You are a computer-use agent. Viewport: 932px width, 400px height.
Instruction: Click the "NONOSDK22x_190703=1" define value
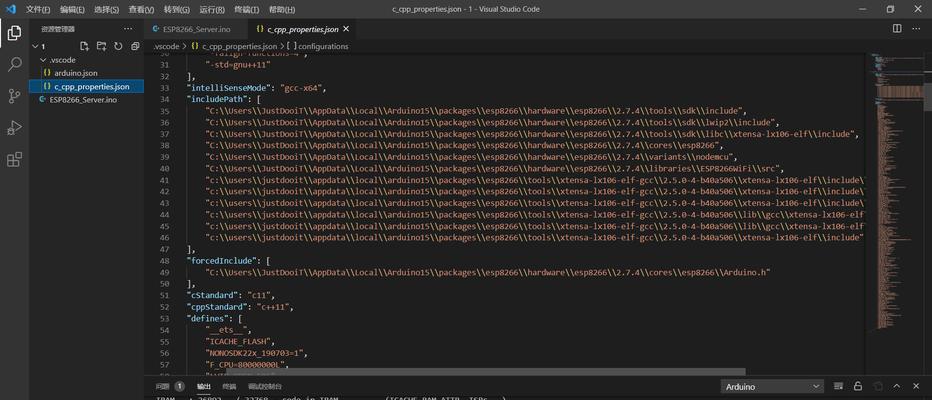point(256,352)
